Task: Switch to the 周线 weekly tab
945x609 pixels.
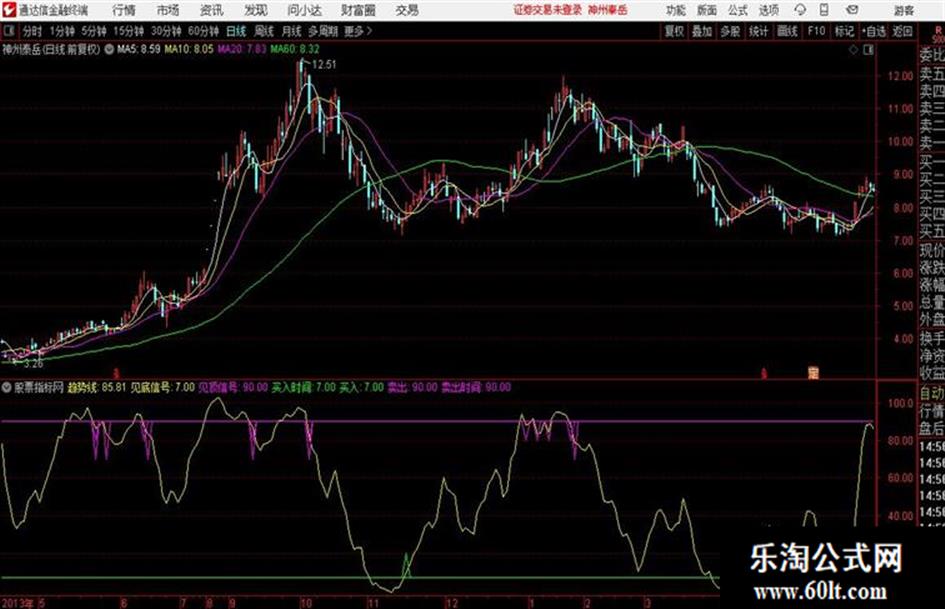Action: [264, 31]
